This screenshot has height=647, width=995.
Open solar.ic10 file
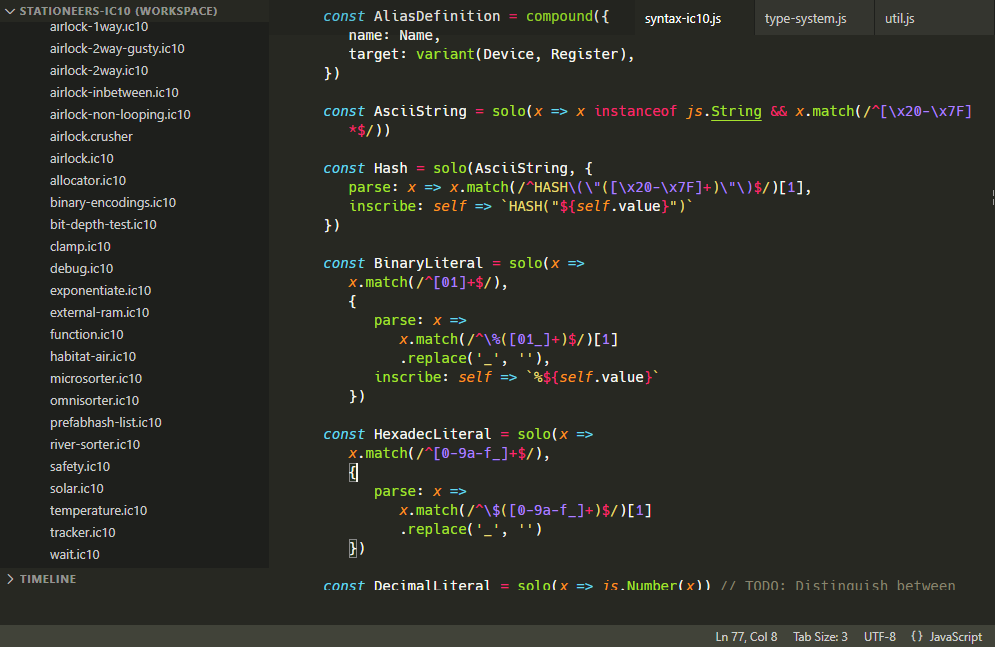[x=77, y=488]
